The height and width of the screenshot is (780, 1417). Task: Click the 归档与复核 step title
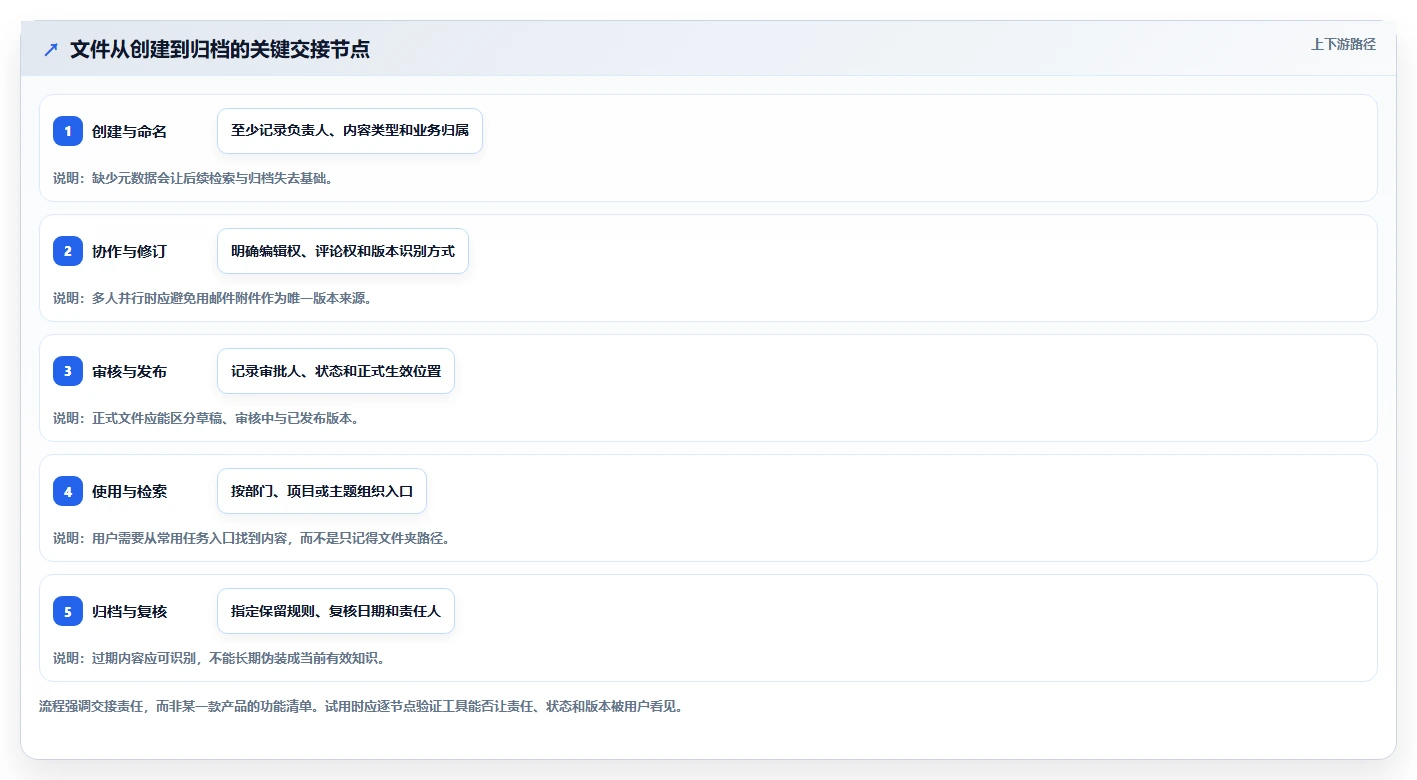tap(129, 611)
